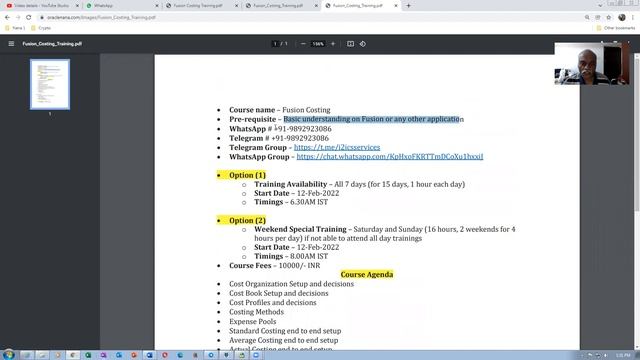
Task: Reload the current page
Action: (29, 18)
